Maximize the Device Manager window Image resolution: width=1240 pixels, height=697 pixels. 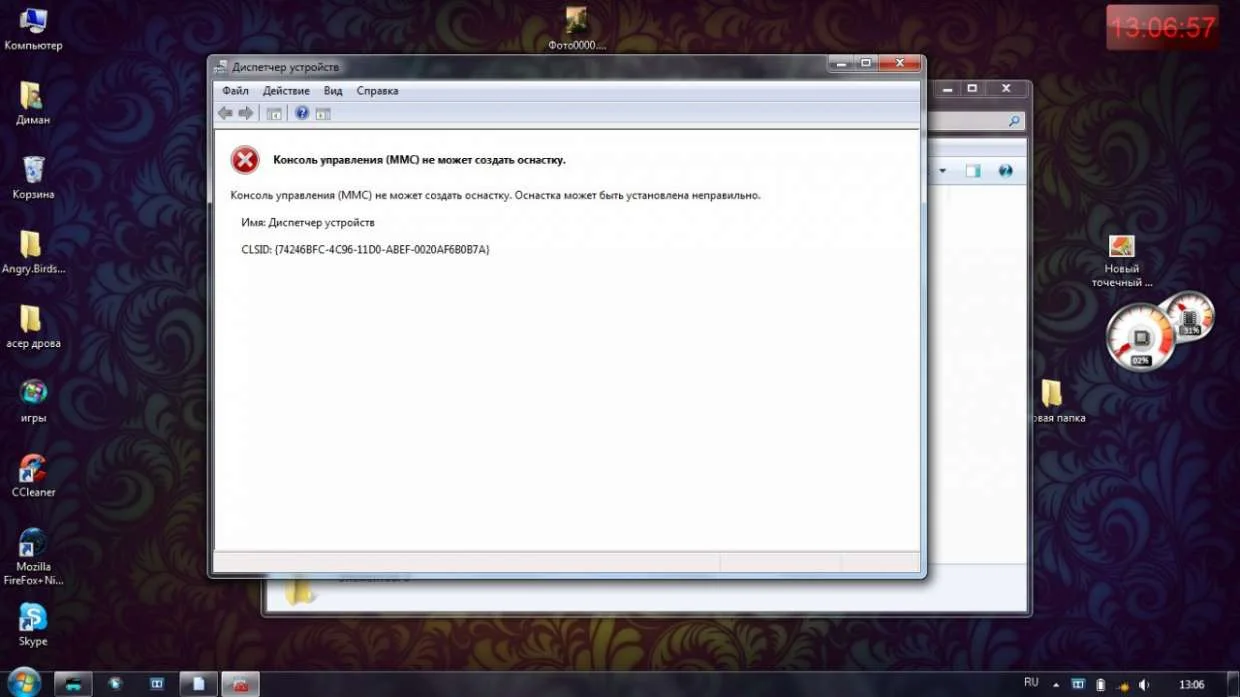tap(866, 63)
